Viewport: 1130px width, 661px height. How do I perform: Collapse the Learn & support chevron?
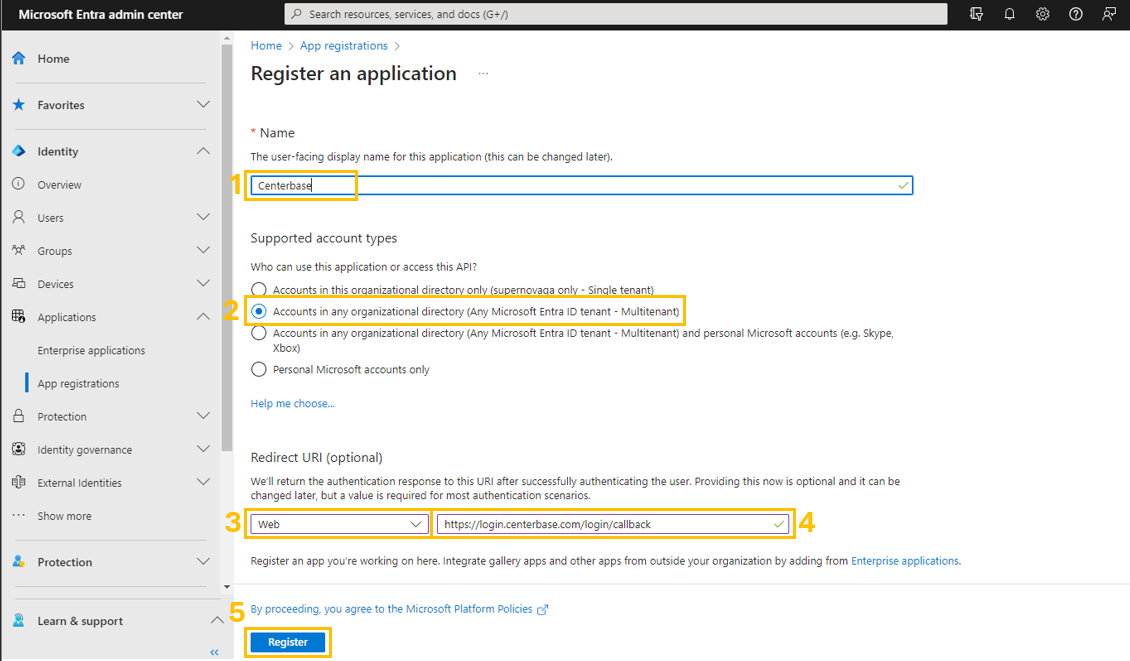216,621
